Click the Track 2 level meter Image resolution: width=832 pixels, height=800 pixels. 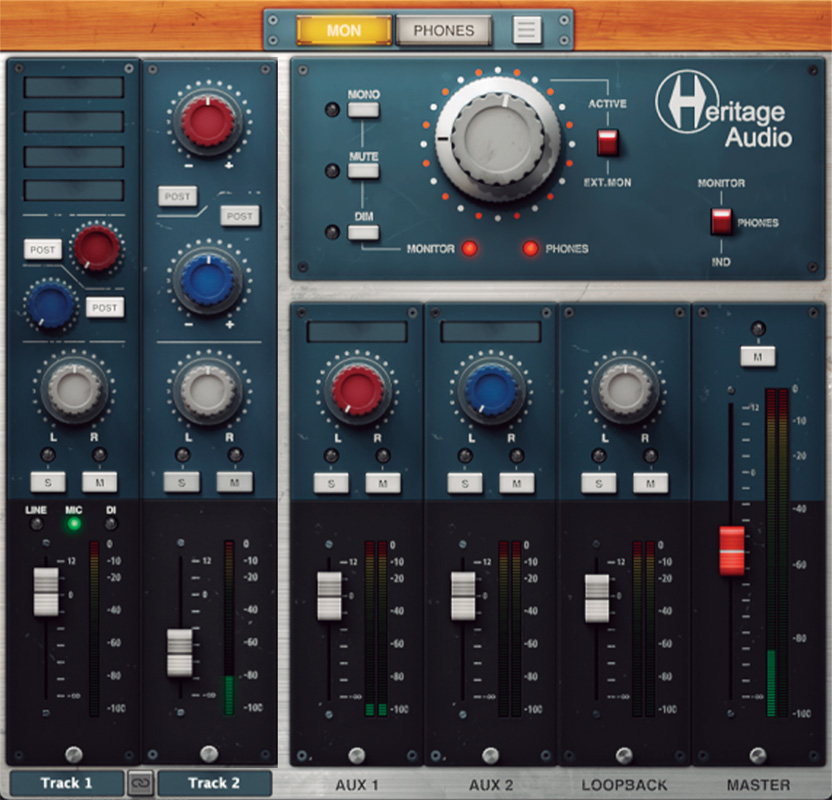229,628
